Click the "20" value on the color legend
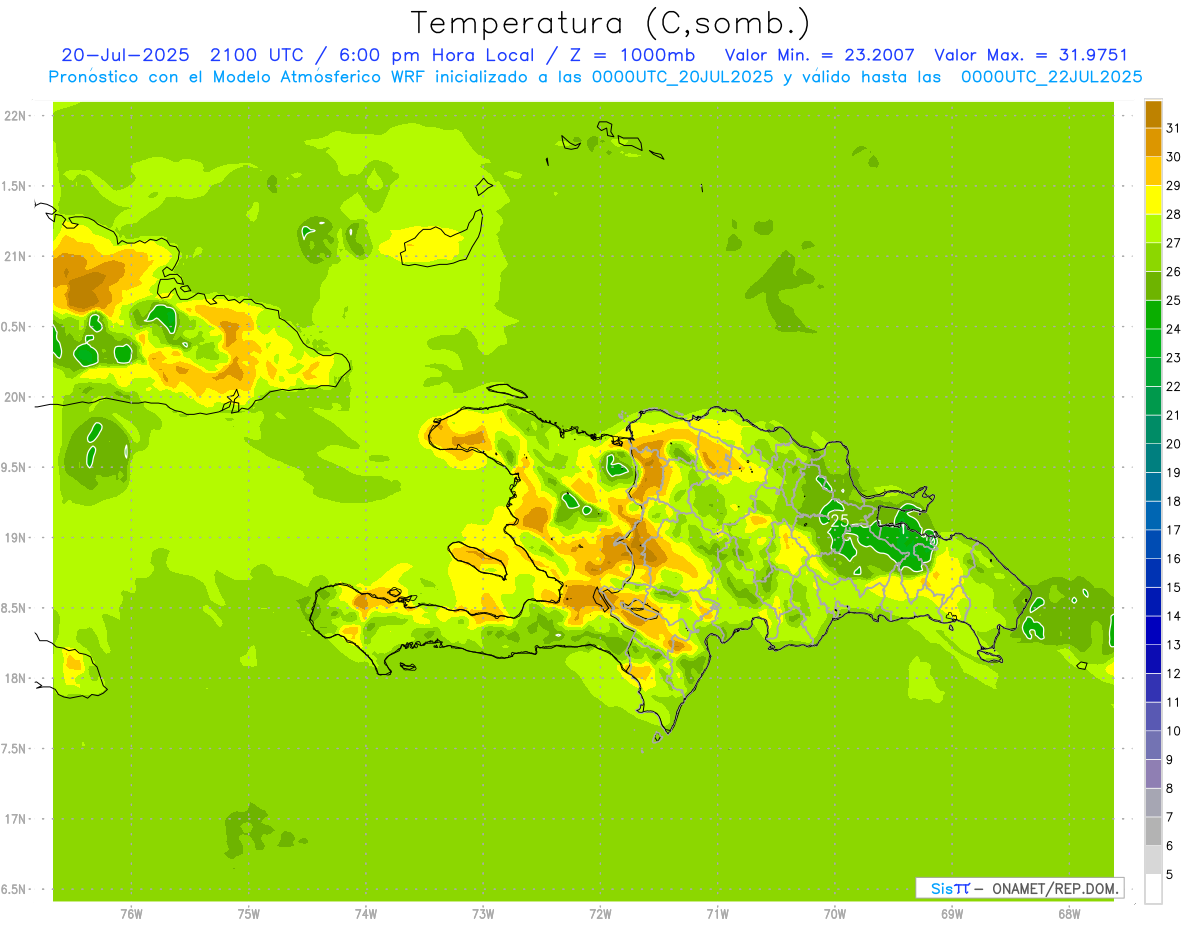Image resolution: width=1200 pixels, height=927 pixels. pyautogui.click(x=1174, y=444)
